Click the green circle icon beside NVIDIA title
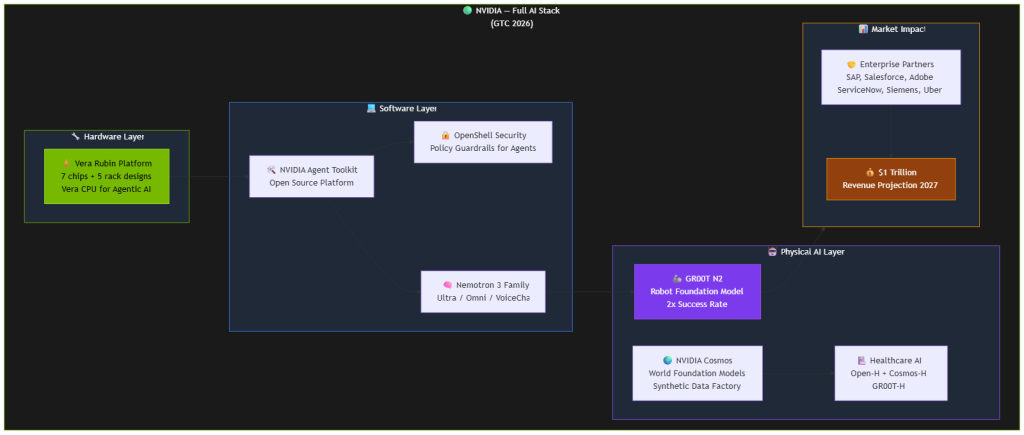The height and width of the screenshot is (435, 1024). pos(467,10)
